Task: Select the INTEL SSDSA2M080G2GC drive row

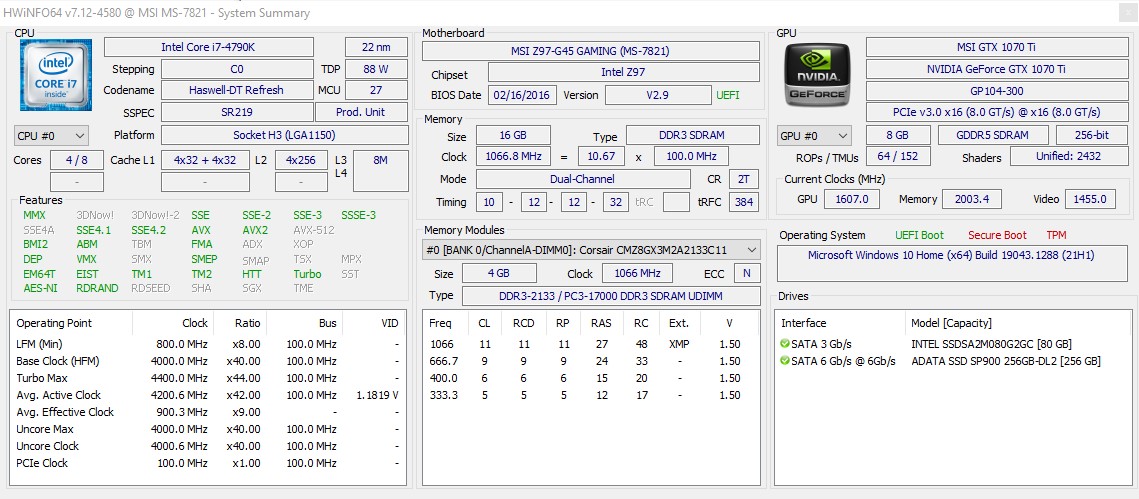Action: pyautogui.click(x=952, y=344)
